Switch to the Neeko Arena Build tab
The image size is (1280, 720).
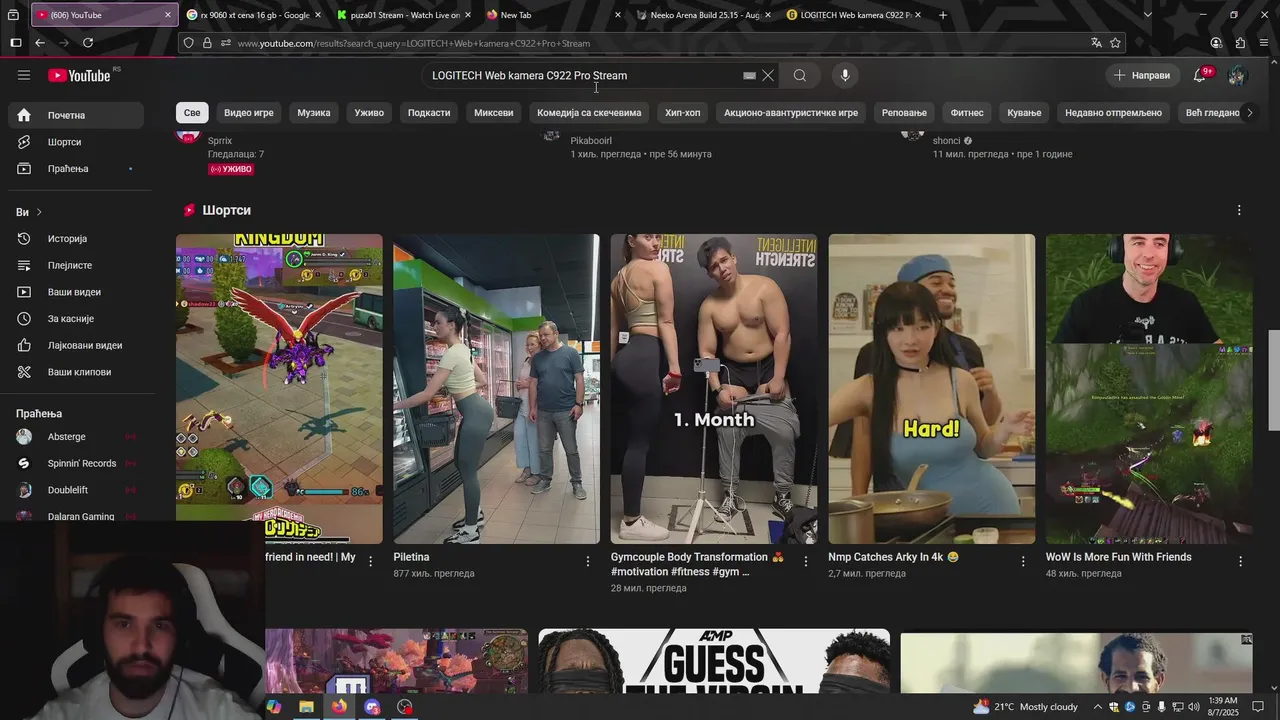click(704, 15)
